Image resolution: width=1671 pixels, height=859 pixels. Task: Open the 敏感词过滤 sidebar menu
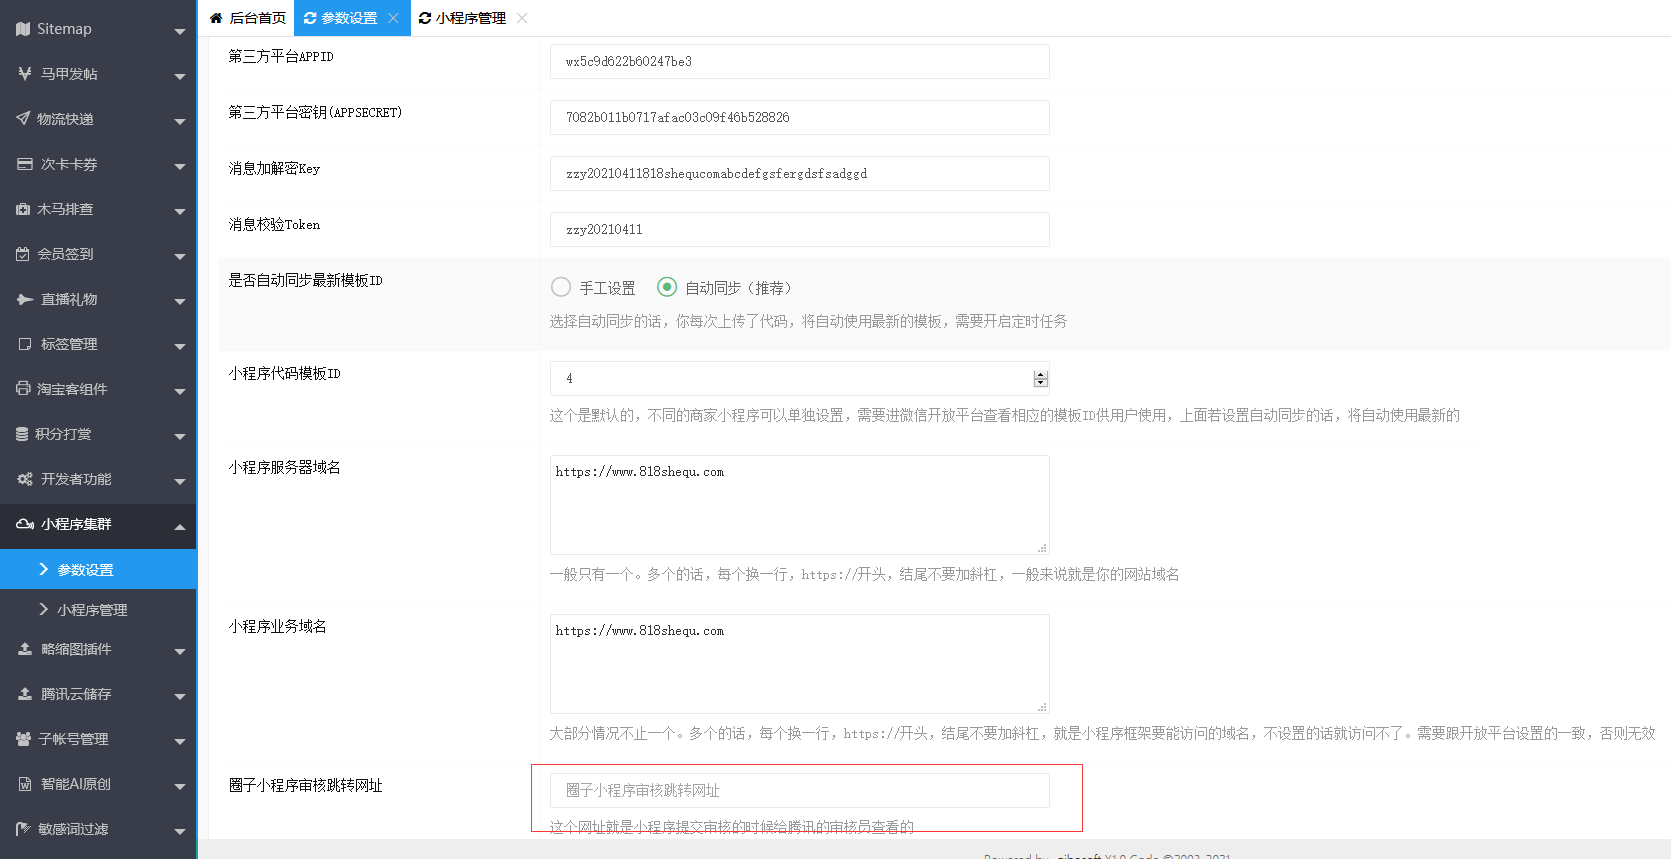click(98, 829)
